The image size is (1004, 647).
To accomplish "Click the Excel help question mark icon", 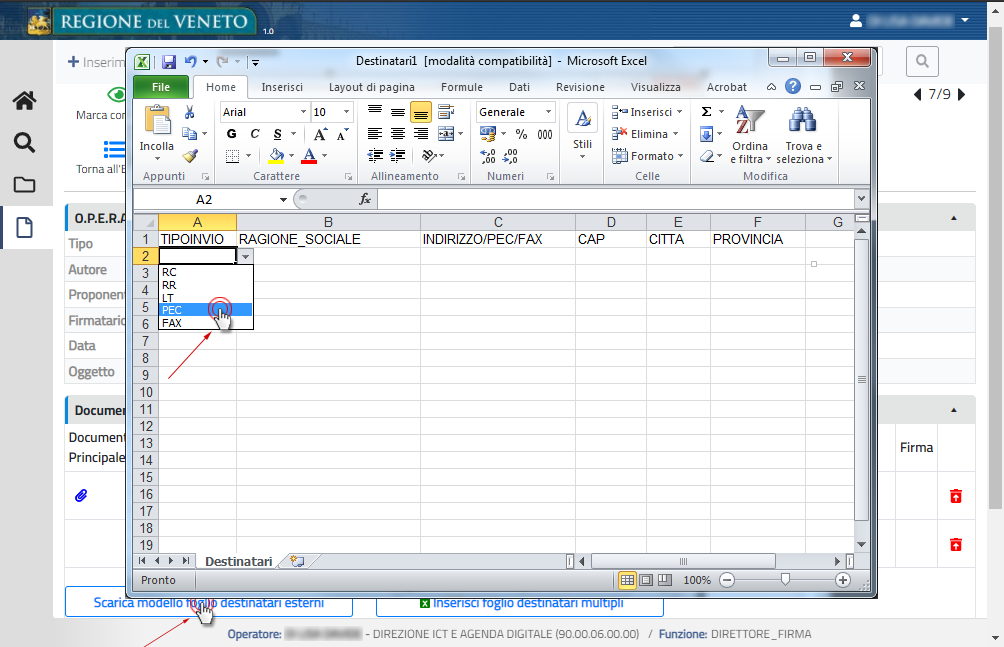I will click(793, 86).
